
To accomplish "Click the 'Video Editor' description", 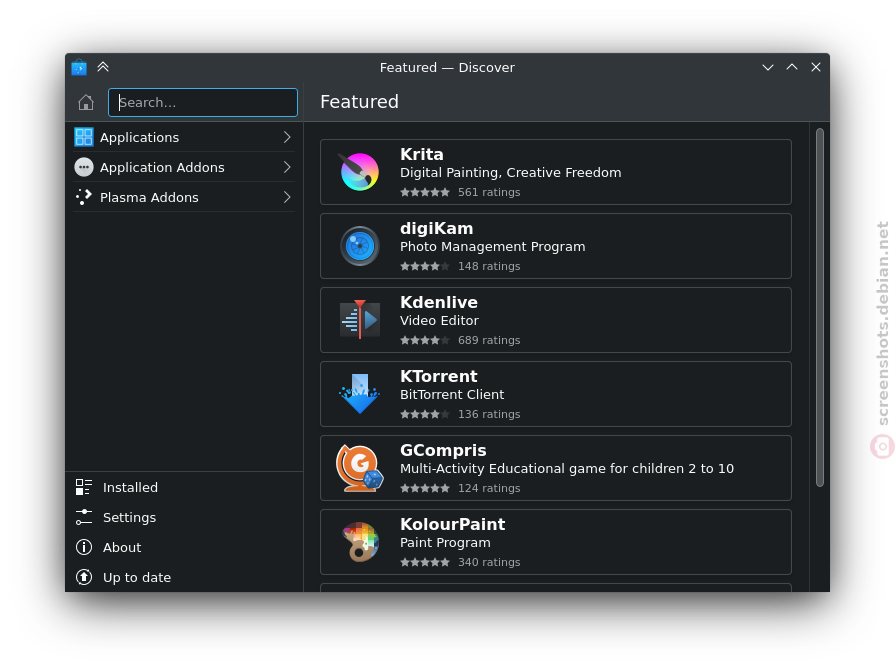I will point(440,320).
